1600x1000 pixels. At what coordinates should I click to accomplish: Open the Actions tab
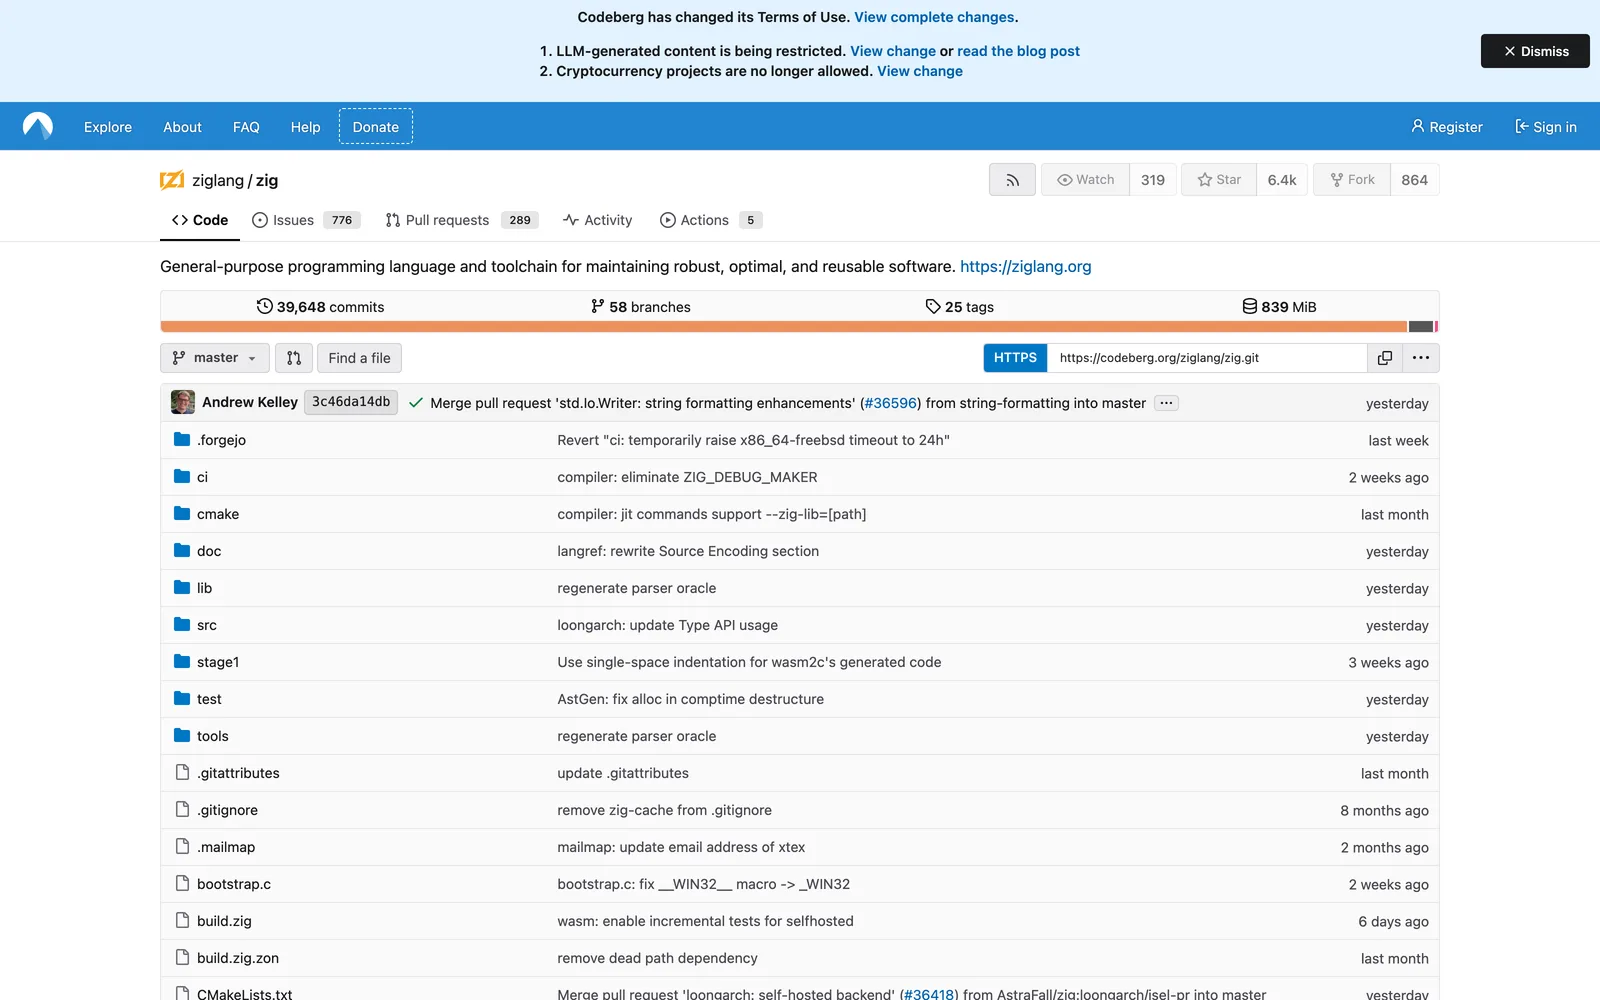point(711,220)
